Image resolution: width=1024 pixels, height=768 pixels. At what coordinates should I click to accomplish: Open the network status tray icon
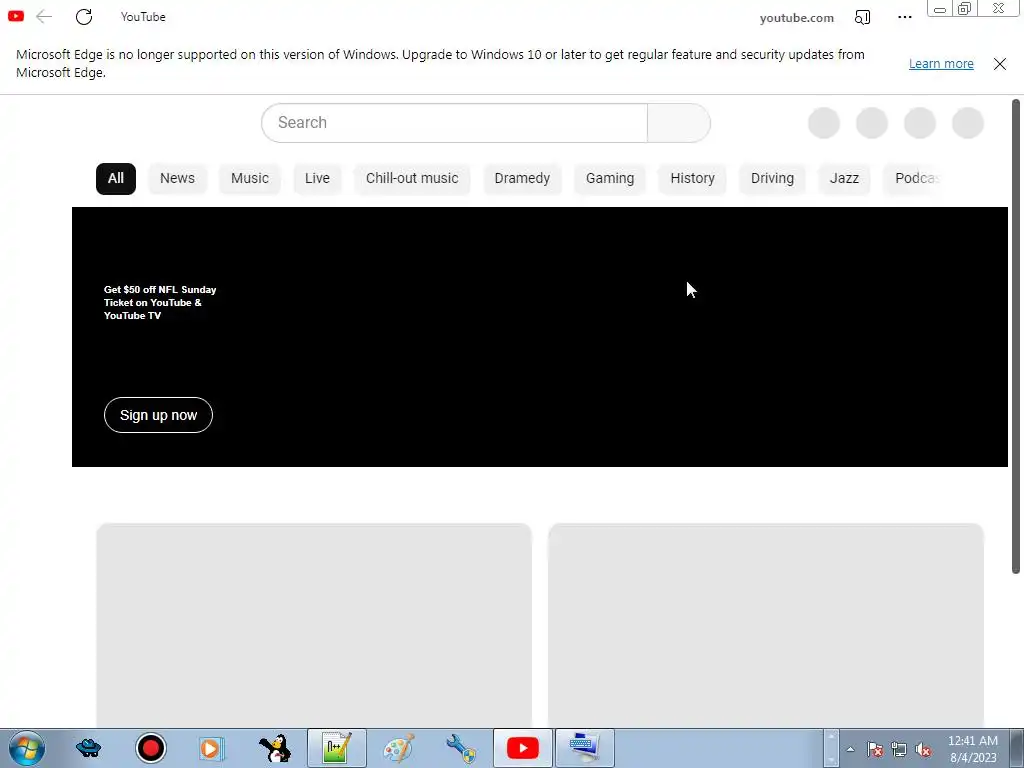899,750
